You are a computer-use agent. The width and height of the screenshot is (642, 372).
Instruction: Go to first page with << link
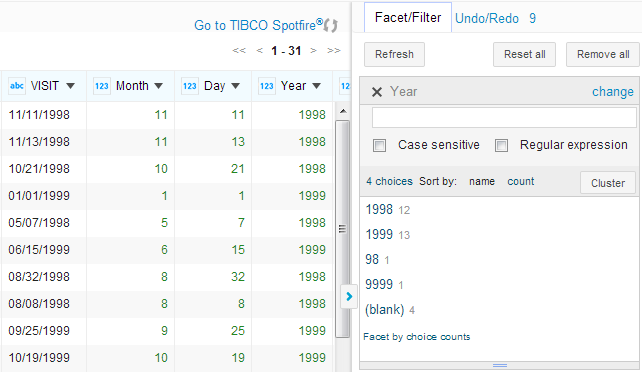239,51
